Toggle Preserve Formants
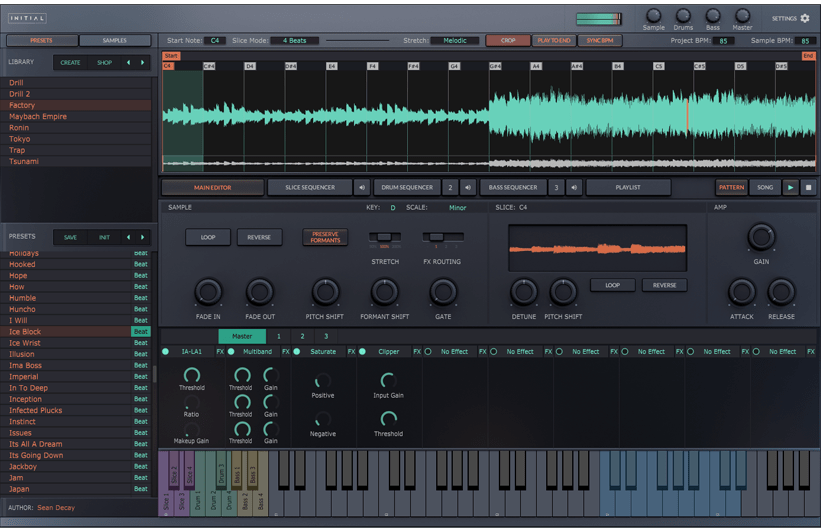 pos(325,237)
